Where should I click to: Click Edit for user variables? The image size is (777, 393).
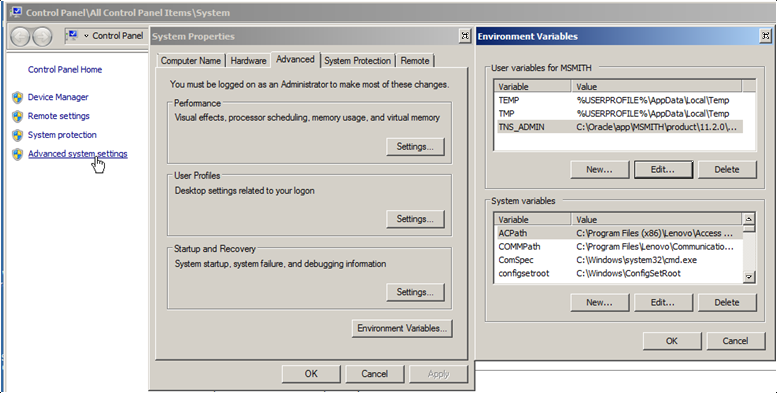click(x=663, y=169)
